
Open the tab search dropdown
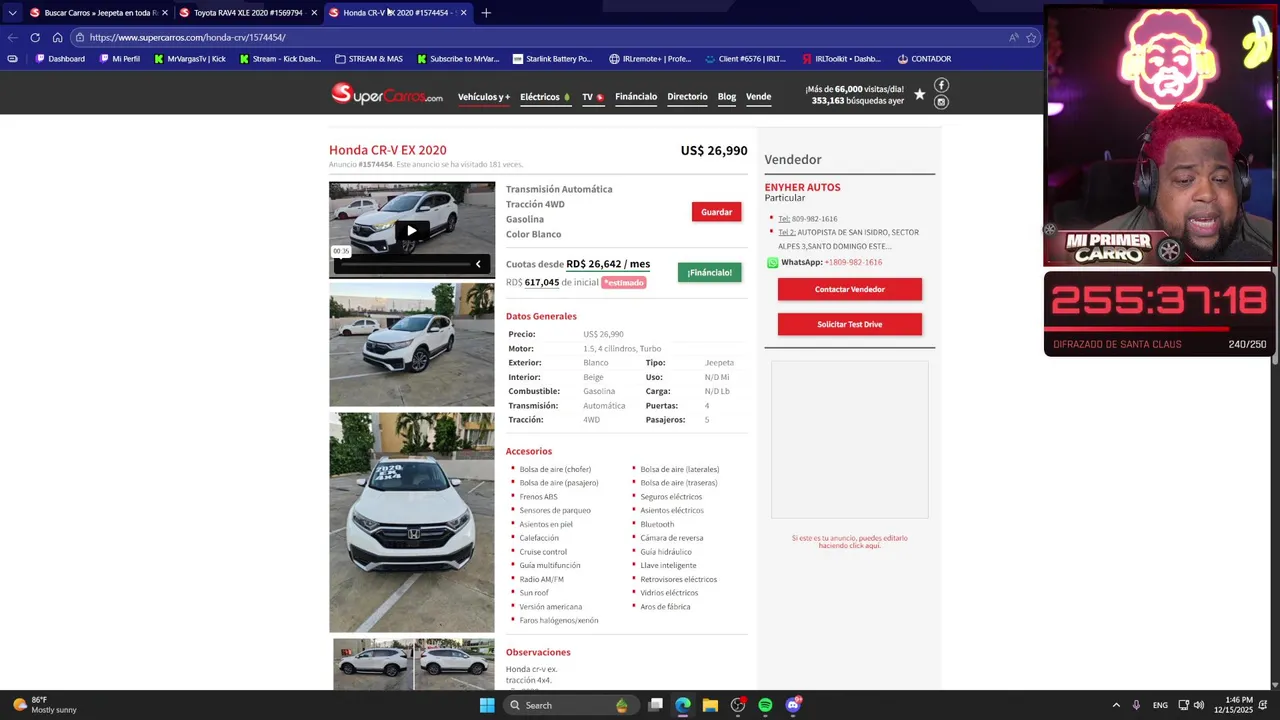(x=12, y=13)
